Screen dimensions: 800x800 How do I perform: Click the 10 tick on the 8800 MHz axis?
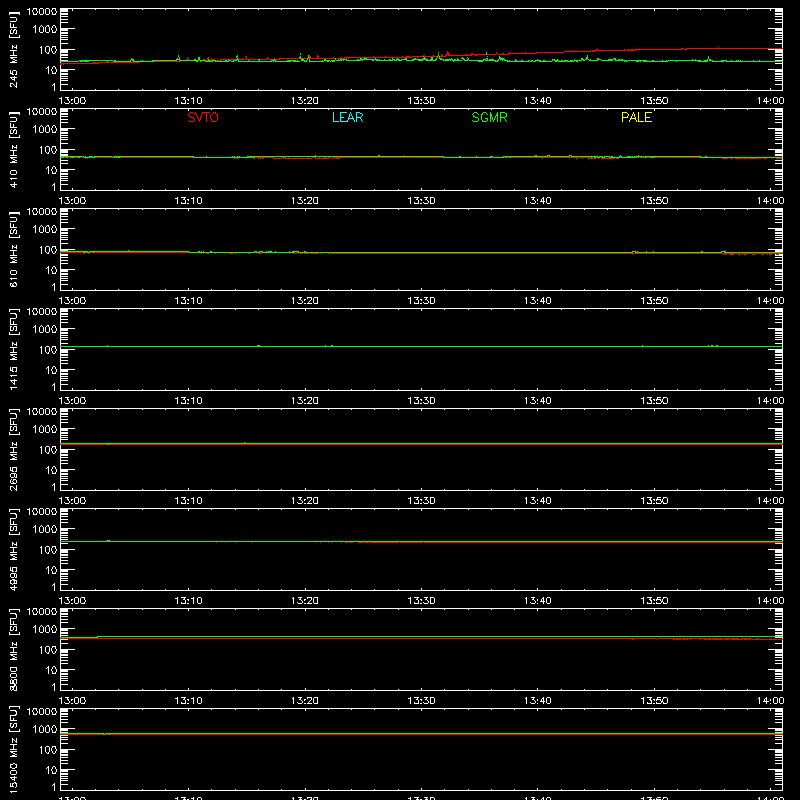pyautogui.click(x=51, y=670)
